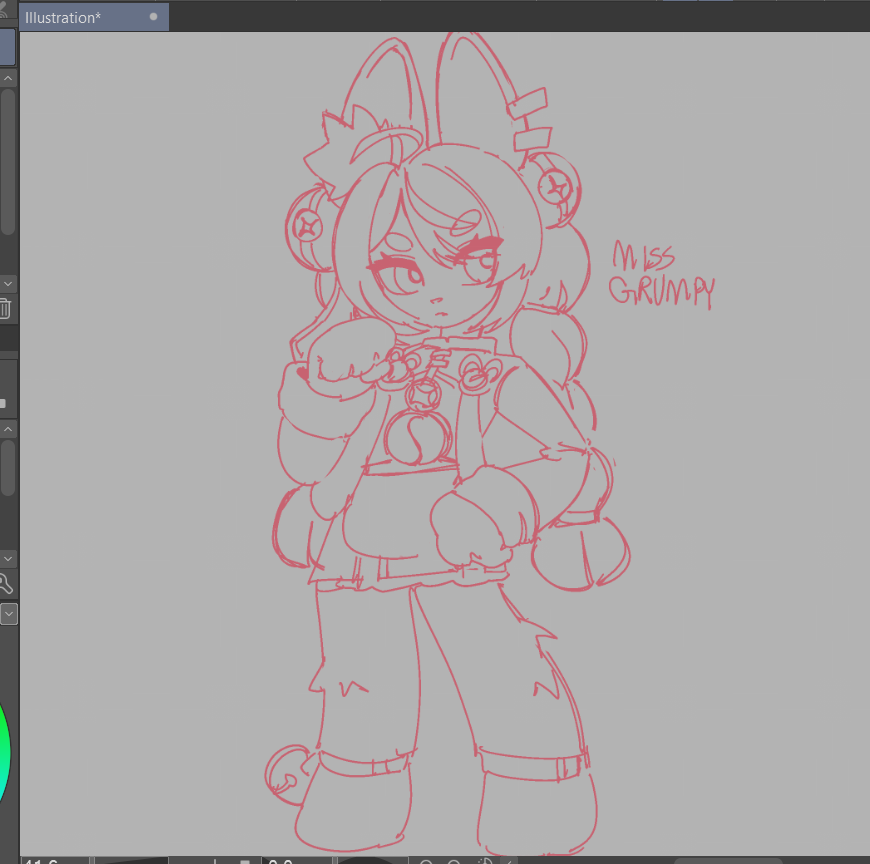Click the upper panel's scroll-down arrow

[8, 284]
